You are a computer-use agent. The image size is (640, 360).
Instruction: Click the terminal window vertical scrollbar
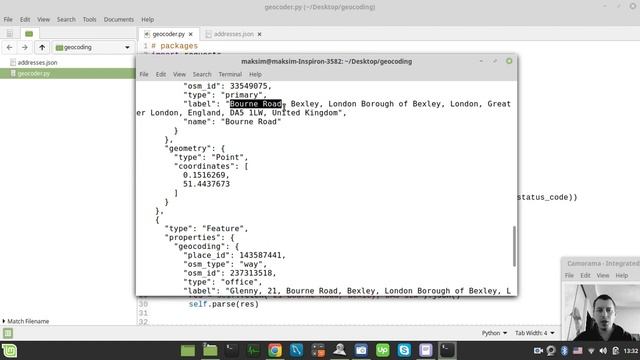point(514,247)
